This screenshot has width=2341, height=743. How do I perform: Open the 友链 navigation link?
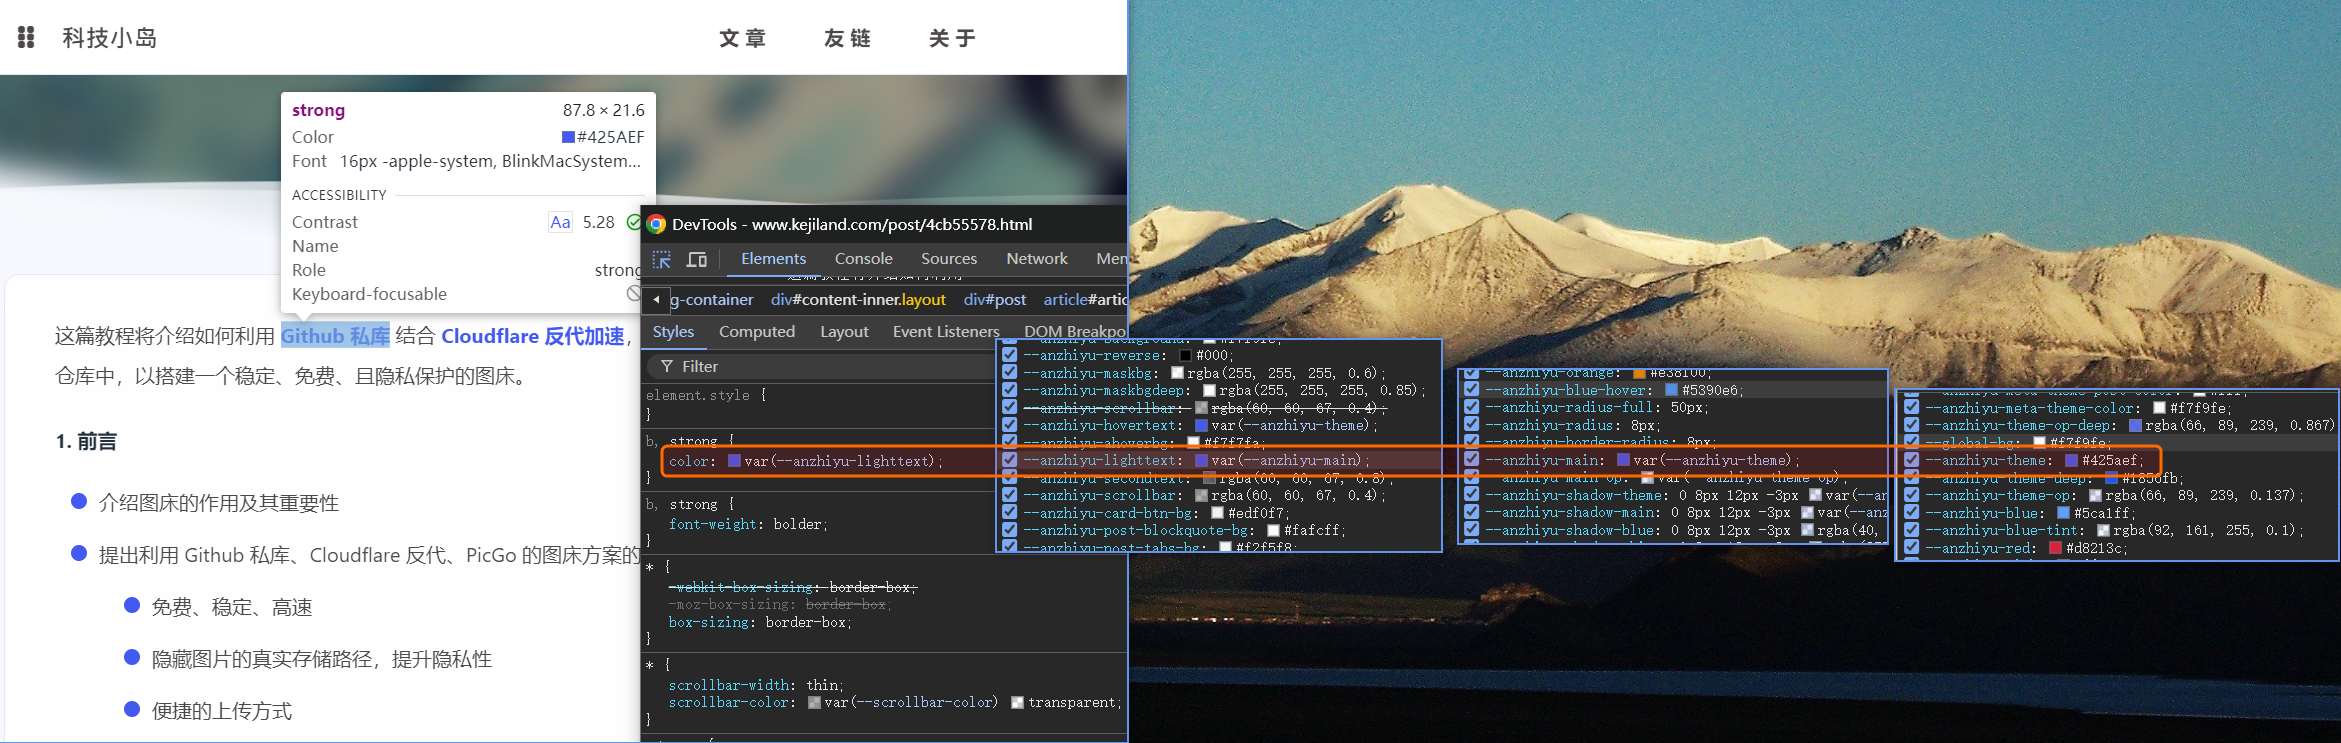(847, 38)
